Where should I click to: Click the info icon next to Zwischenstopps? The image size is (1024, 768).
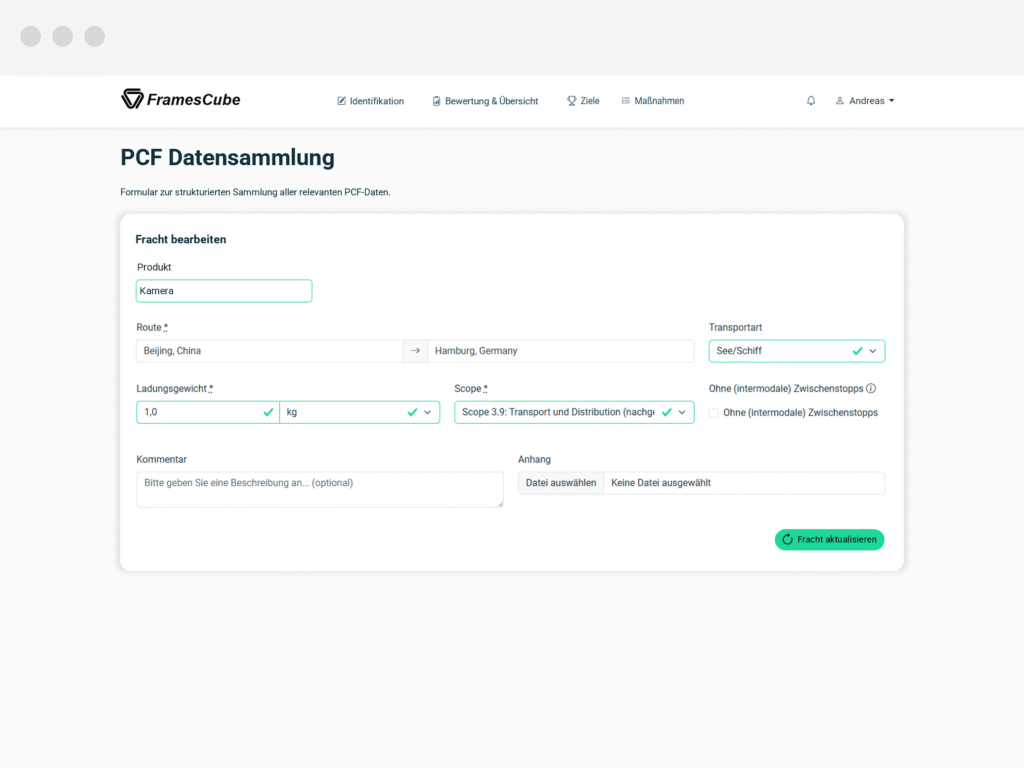[871, 389]
